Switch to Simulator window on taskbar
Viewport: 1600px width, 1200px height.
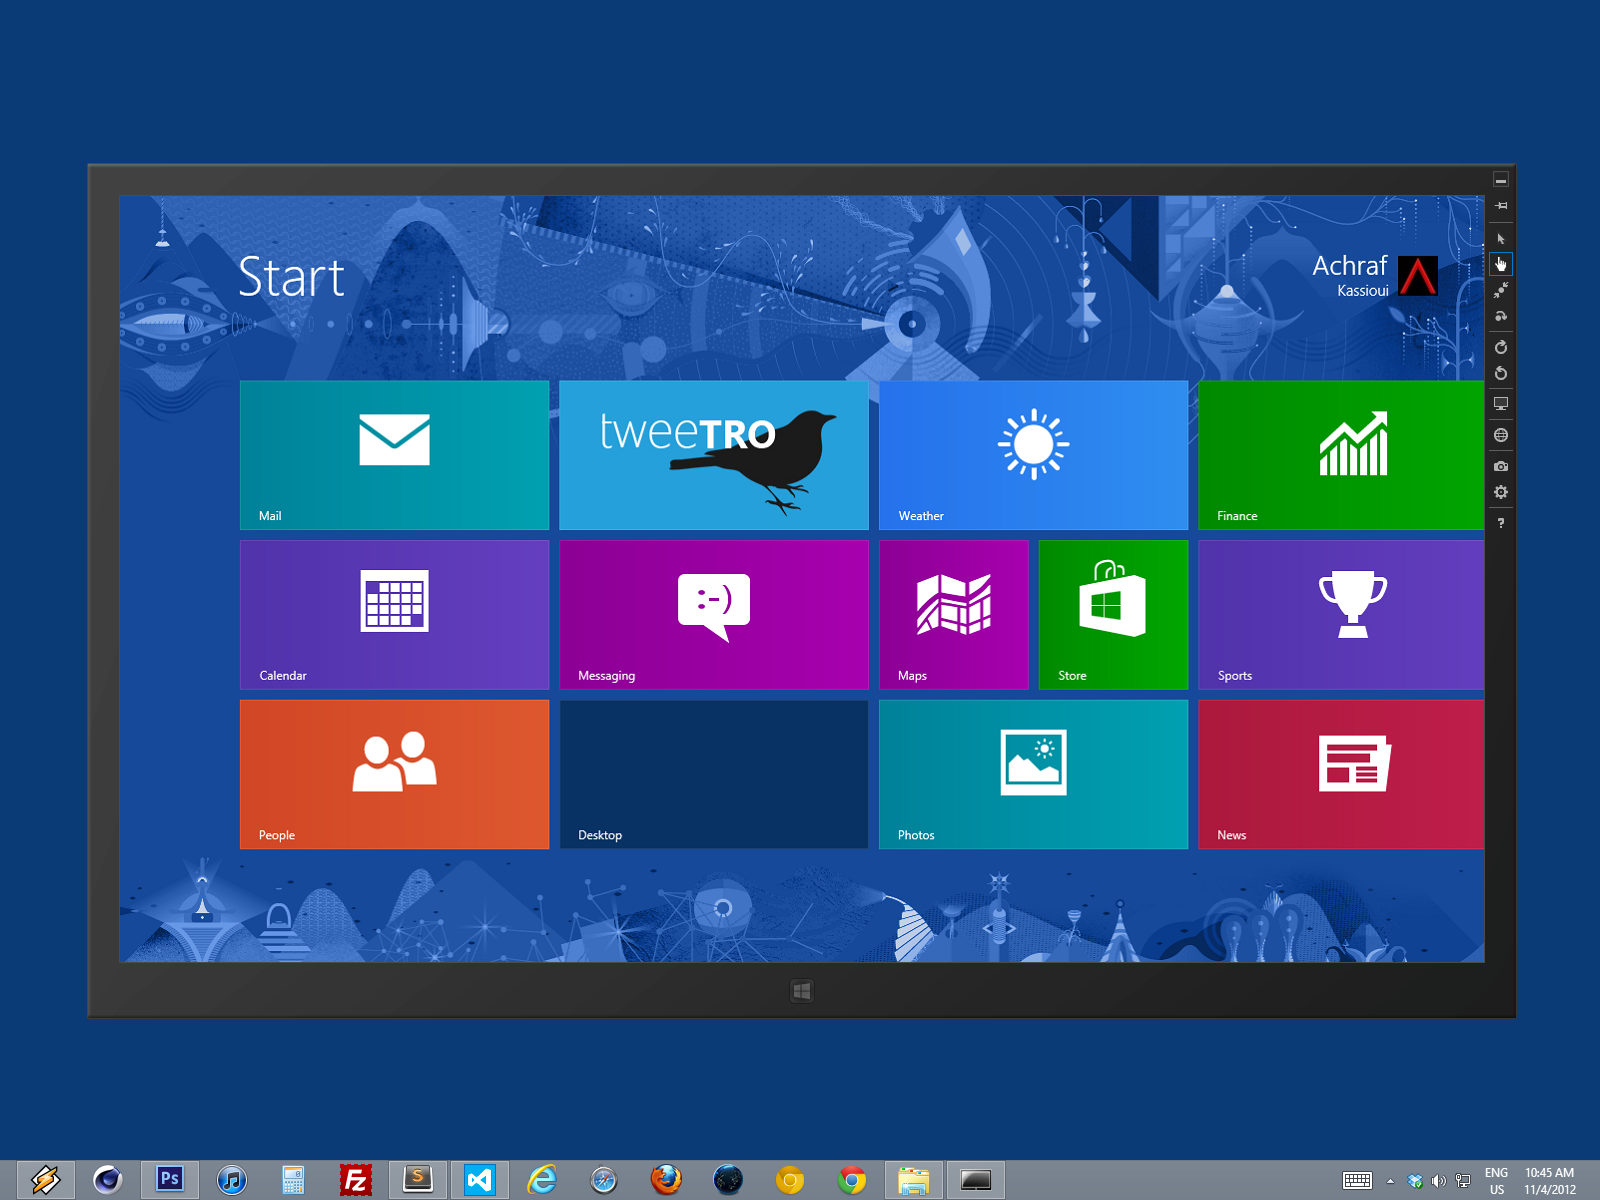pos(975,1180)
